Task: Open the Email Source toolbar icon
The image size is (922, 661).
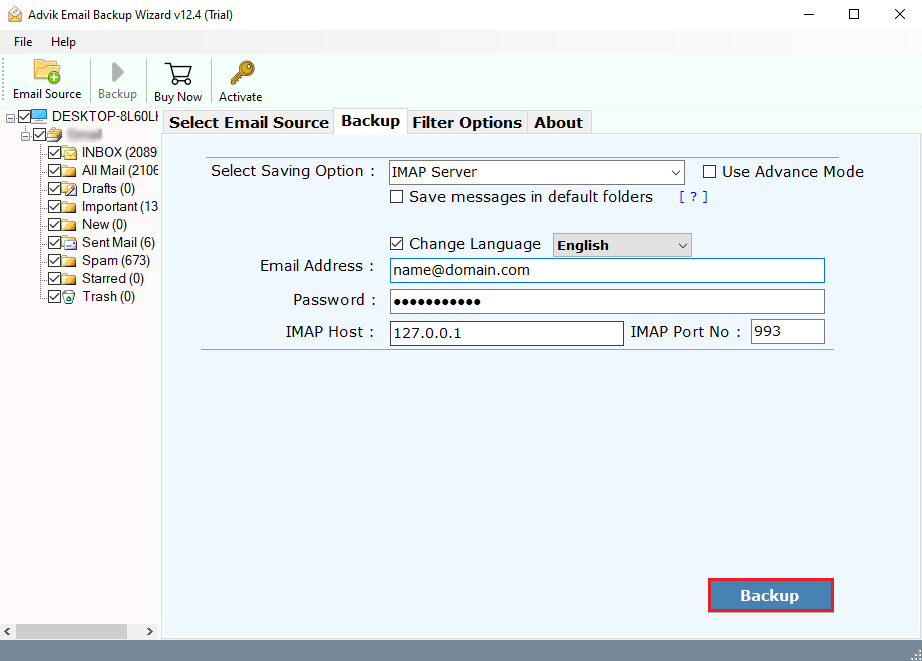Action: [47, 71]
